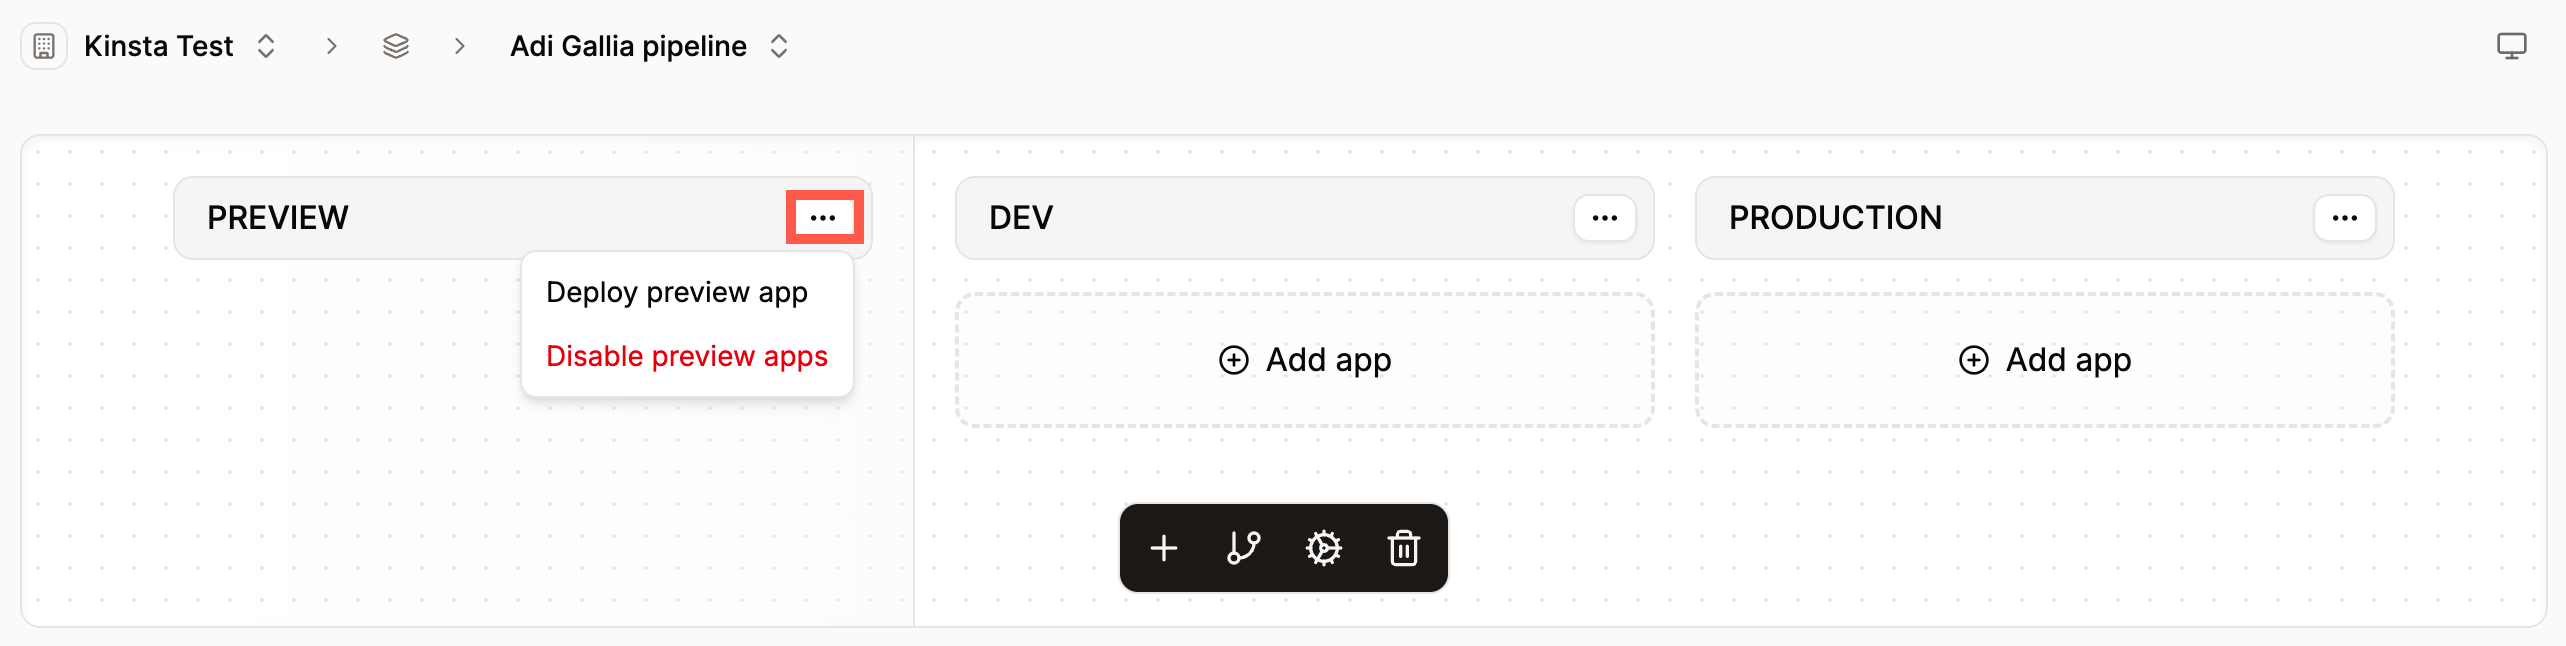Image resolution: width=2566 pixels, height=646 pixels.
Task: Click Add app in the PRODUCTION stage
Action: pyautogui.click(x=2043, y=360)
